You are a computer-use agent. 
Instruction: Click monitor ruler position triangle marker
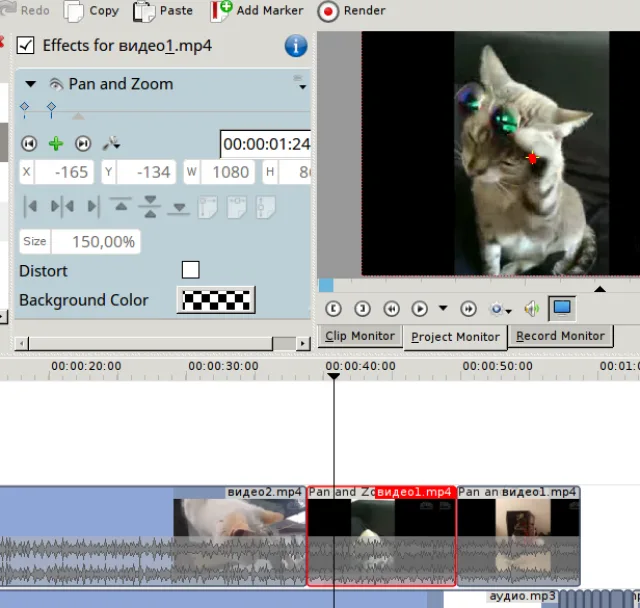(600, 289)
